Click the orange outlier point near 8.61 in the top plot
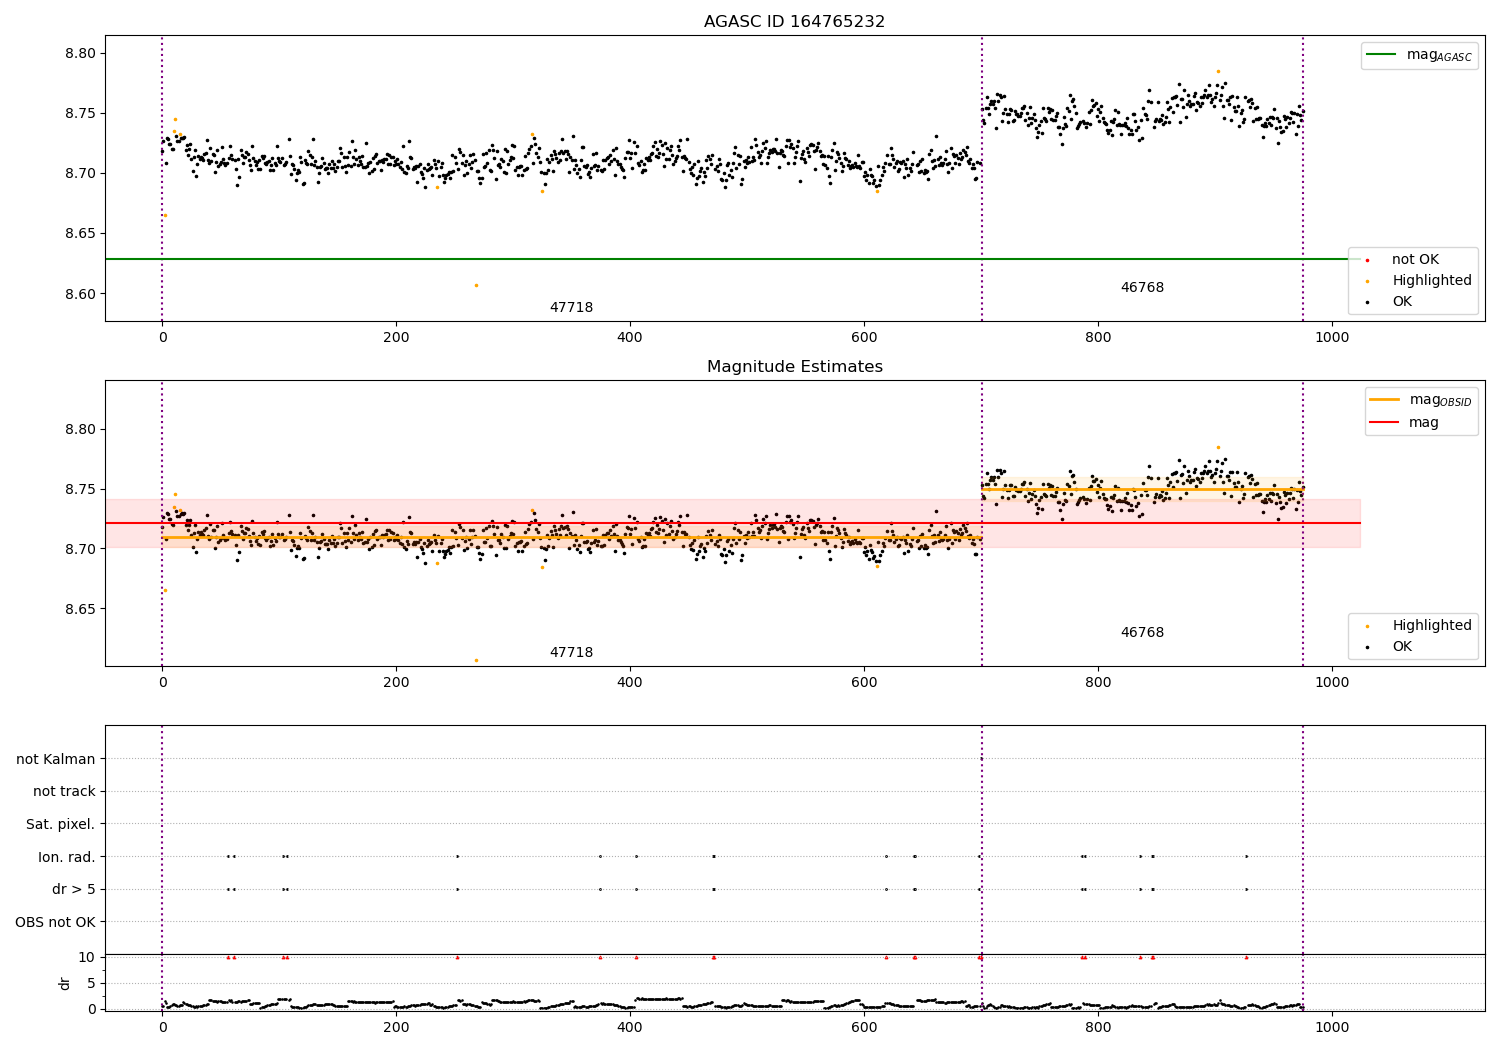 (x=476, y=285)
